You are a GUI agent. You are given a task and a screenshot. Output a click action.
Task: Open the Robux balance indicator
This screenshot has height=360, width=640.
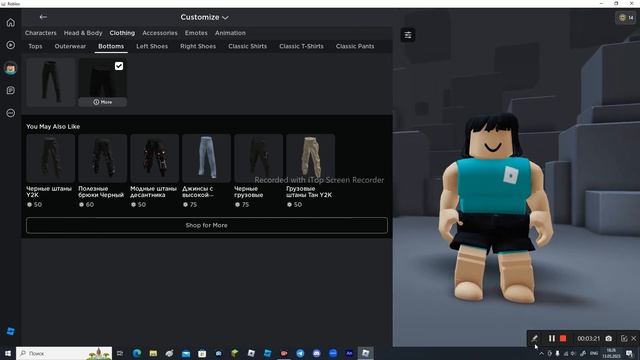click(625, 18)
